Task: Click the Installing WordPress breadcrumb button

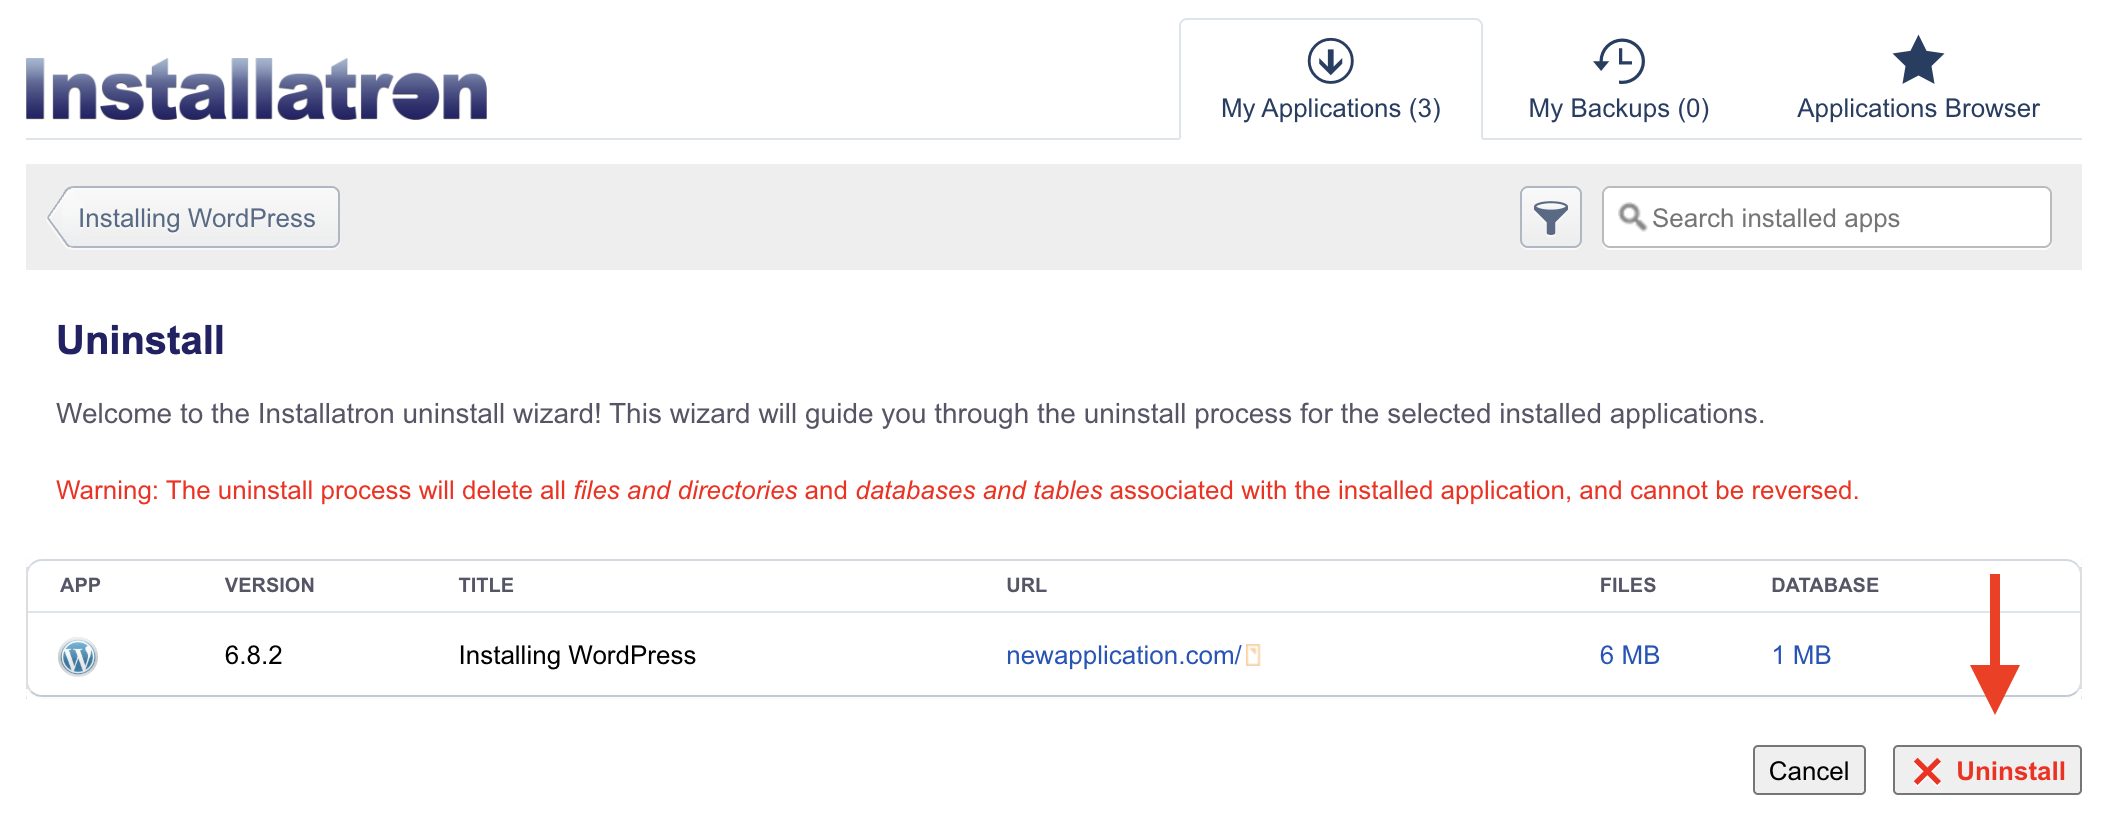Action: 196,218
